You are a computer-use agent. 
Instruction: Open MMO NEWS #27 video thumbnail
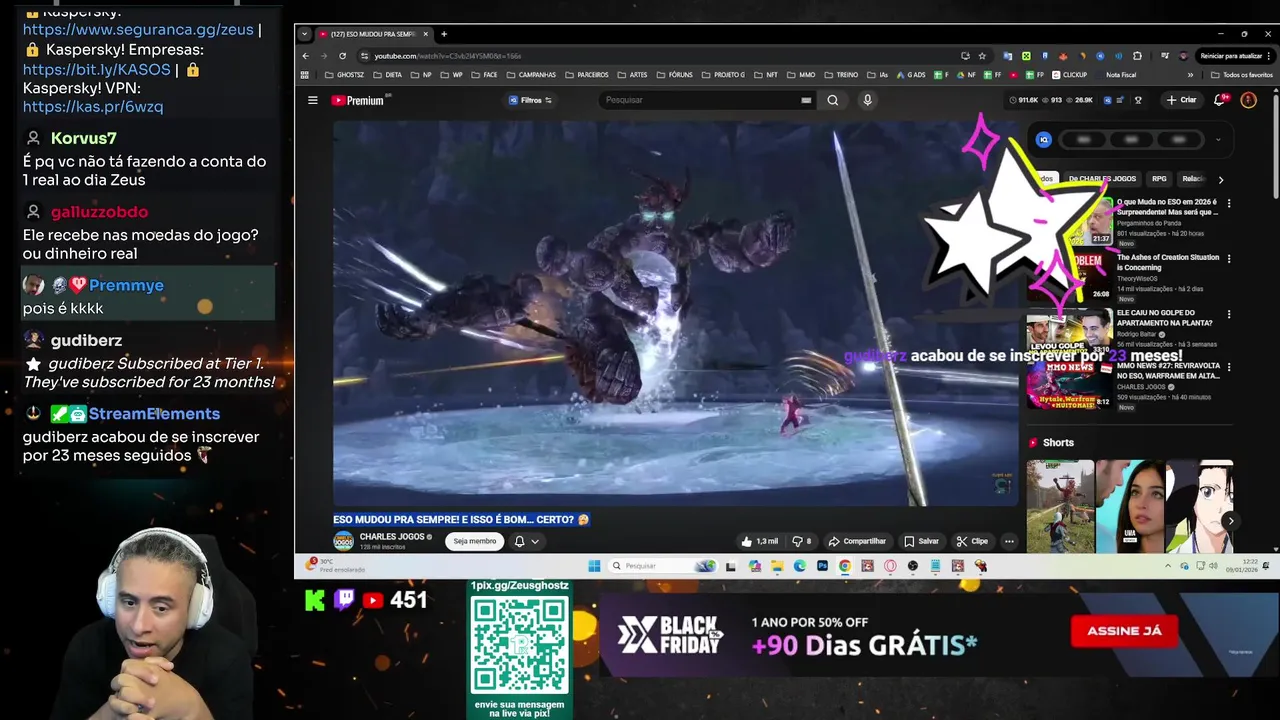click(x=1070, y=386)
